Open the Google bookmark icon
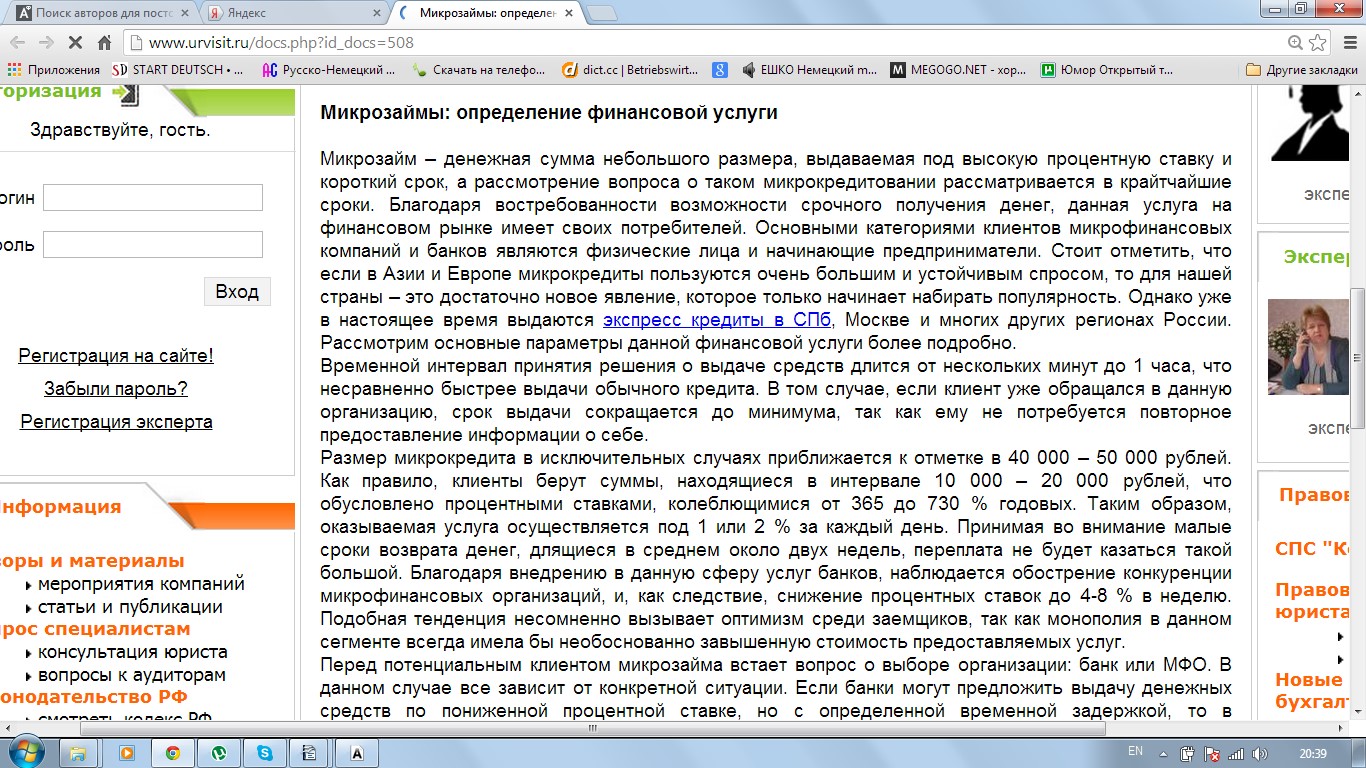1366x768 pixels. click(719, 70)
